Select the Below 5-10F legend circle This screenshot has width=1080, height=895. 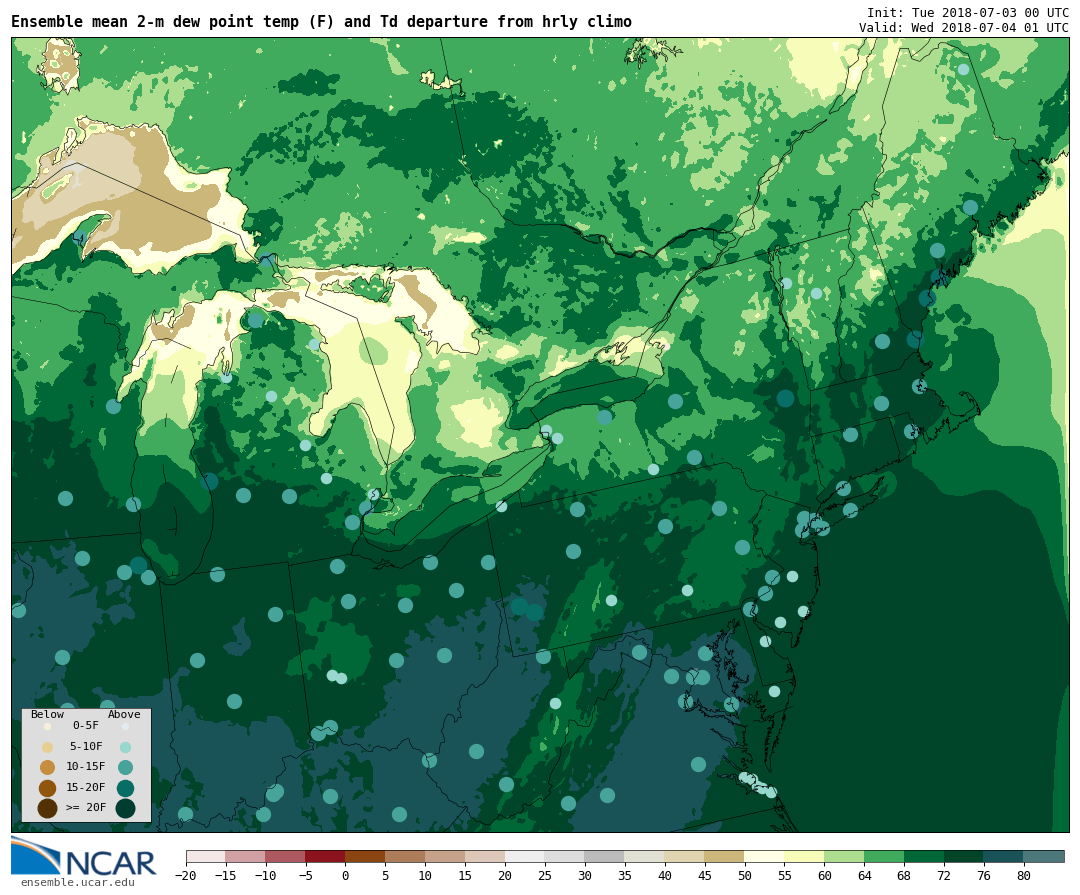tap(48, 747)
